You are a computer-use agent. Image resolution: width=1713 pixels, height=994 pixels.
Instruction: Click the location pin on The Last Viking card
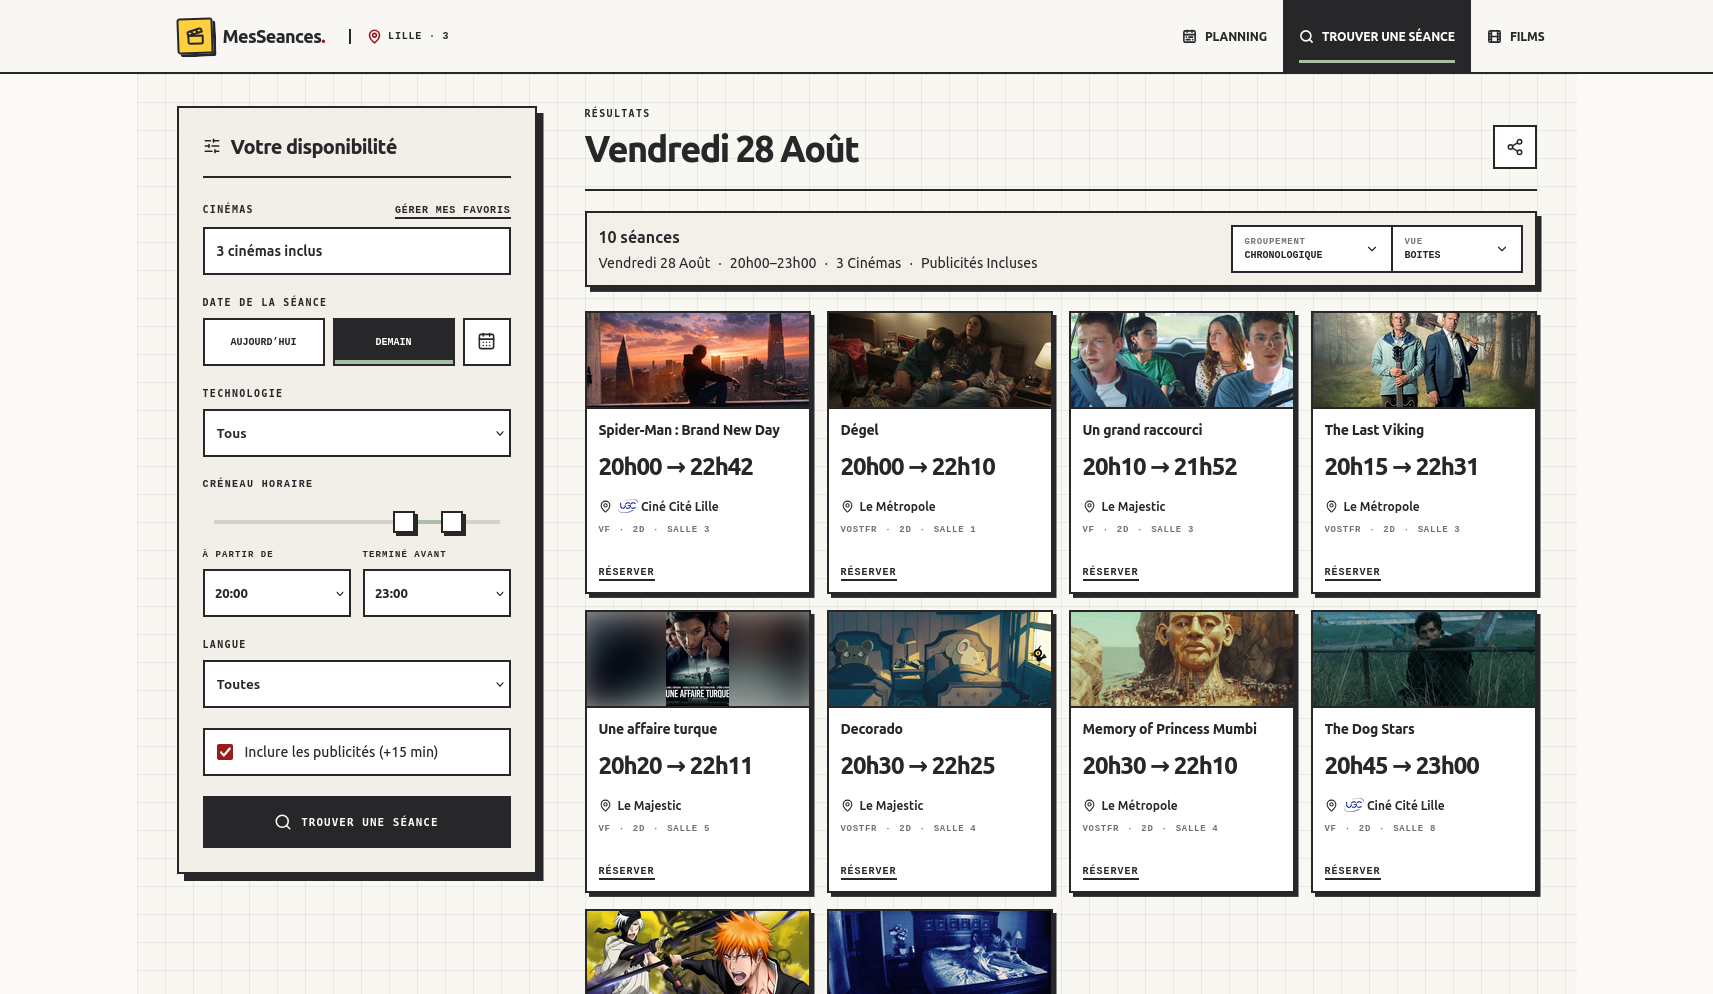tap(1331, 506)
